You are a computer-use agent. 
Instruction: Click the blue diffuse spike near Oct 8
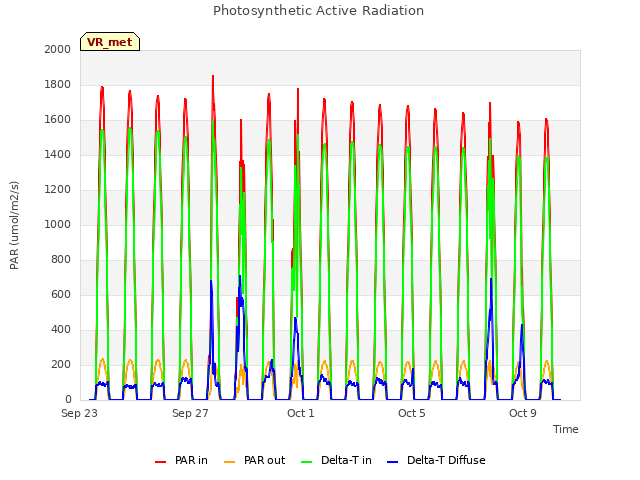491,280
